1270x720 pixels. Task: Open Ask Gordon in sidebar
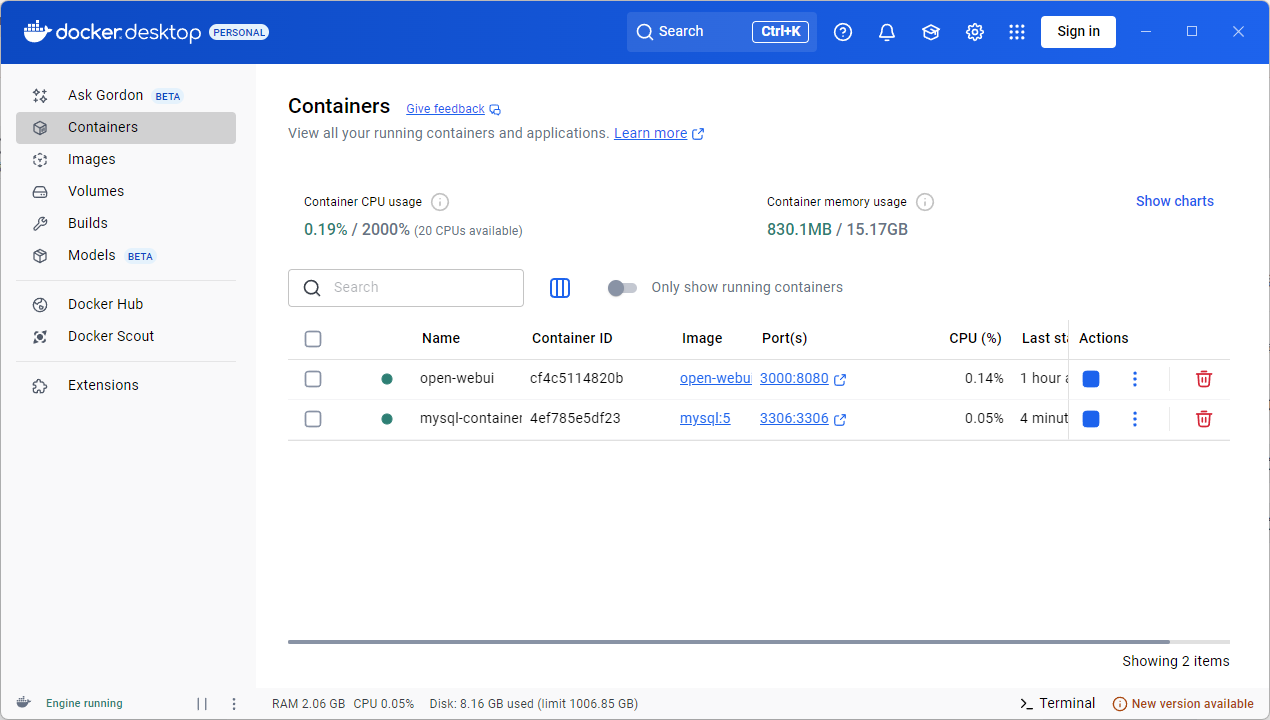click(x=126, y=96)
